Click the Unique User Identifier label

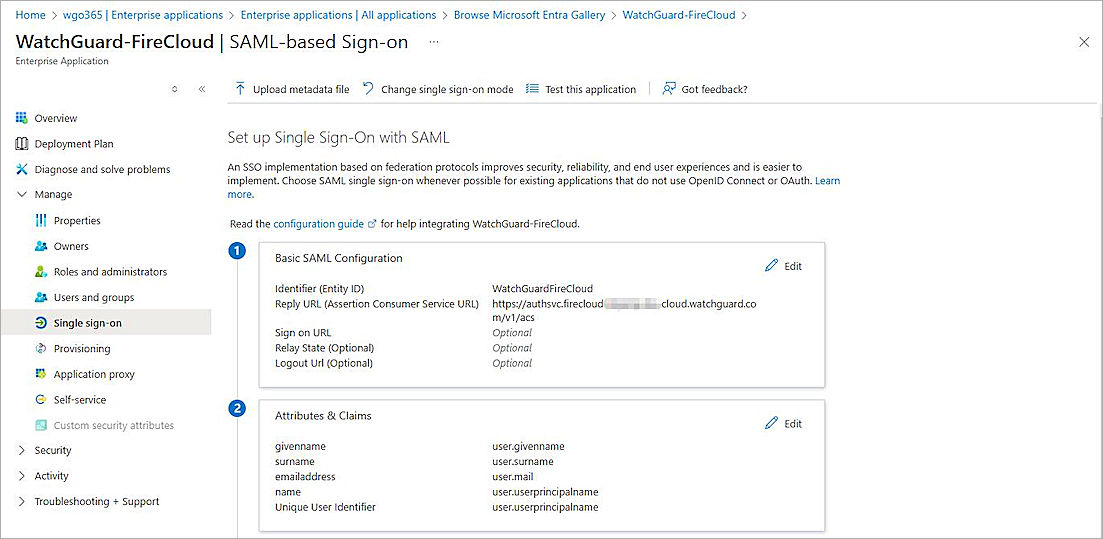point(325,507)
